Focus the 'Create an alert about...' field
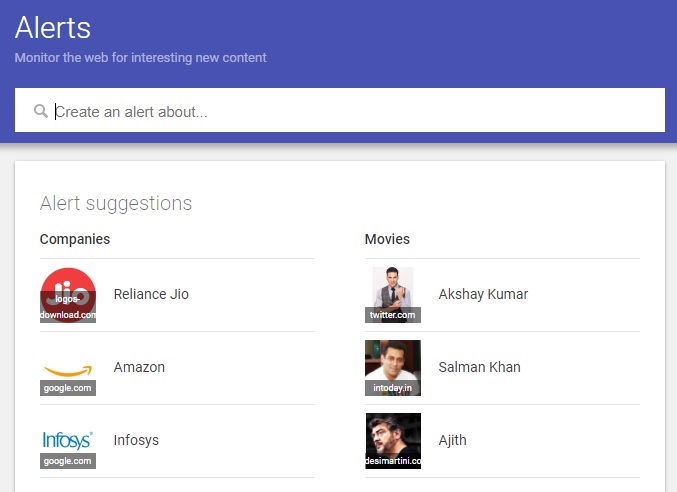The height and width of the screenshot is (492, 677). pos(339,110)
